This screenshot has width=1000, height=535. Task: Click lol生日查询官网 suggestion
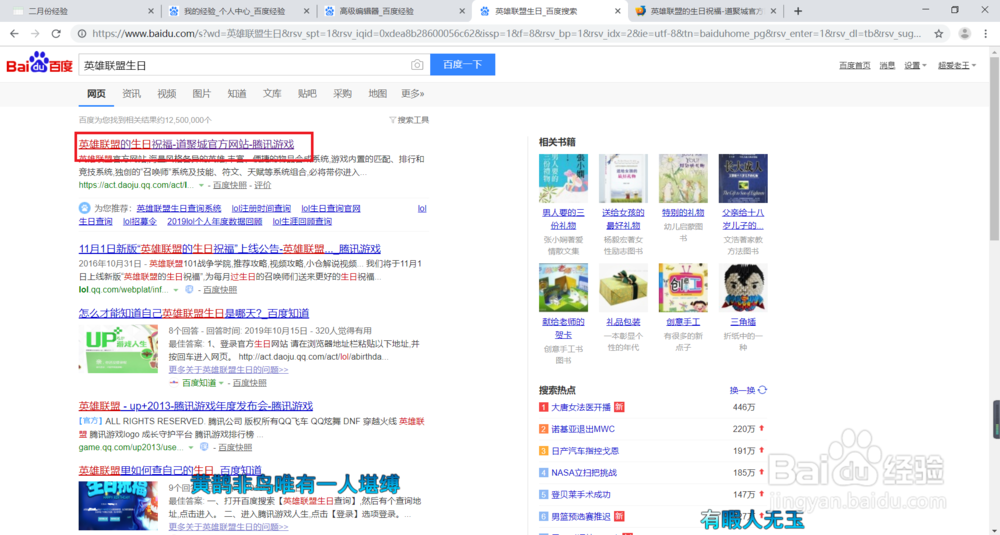tap(331, 209)
